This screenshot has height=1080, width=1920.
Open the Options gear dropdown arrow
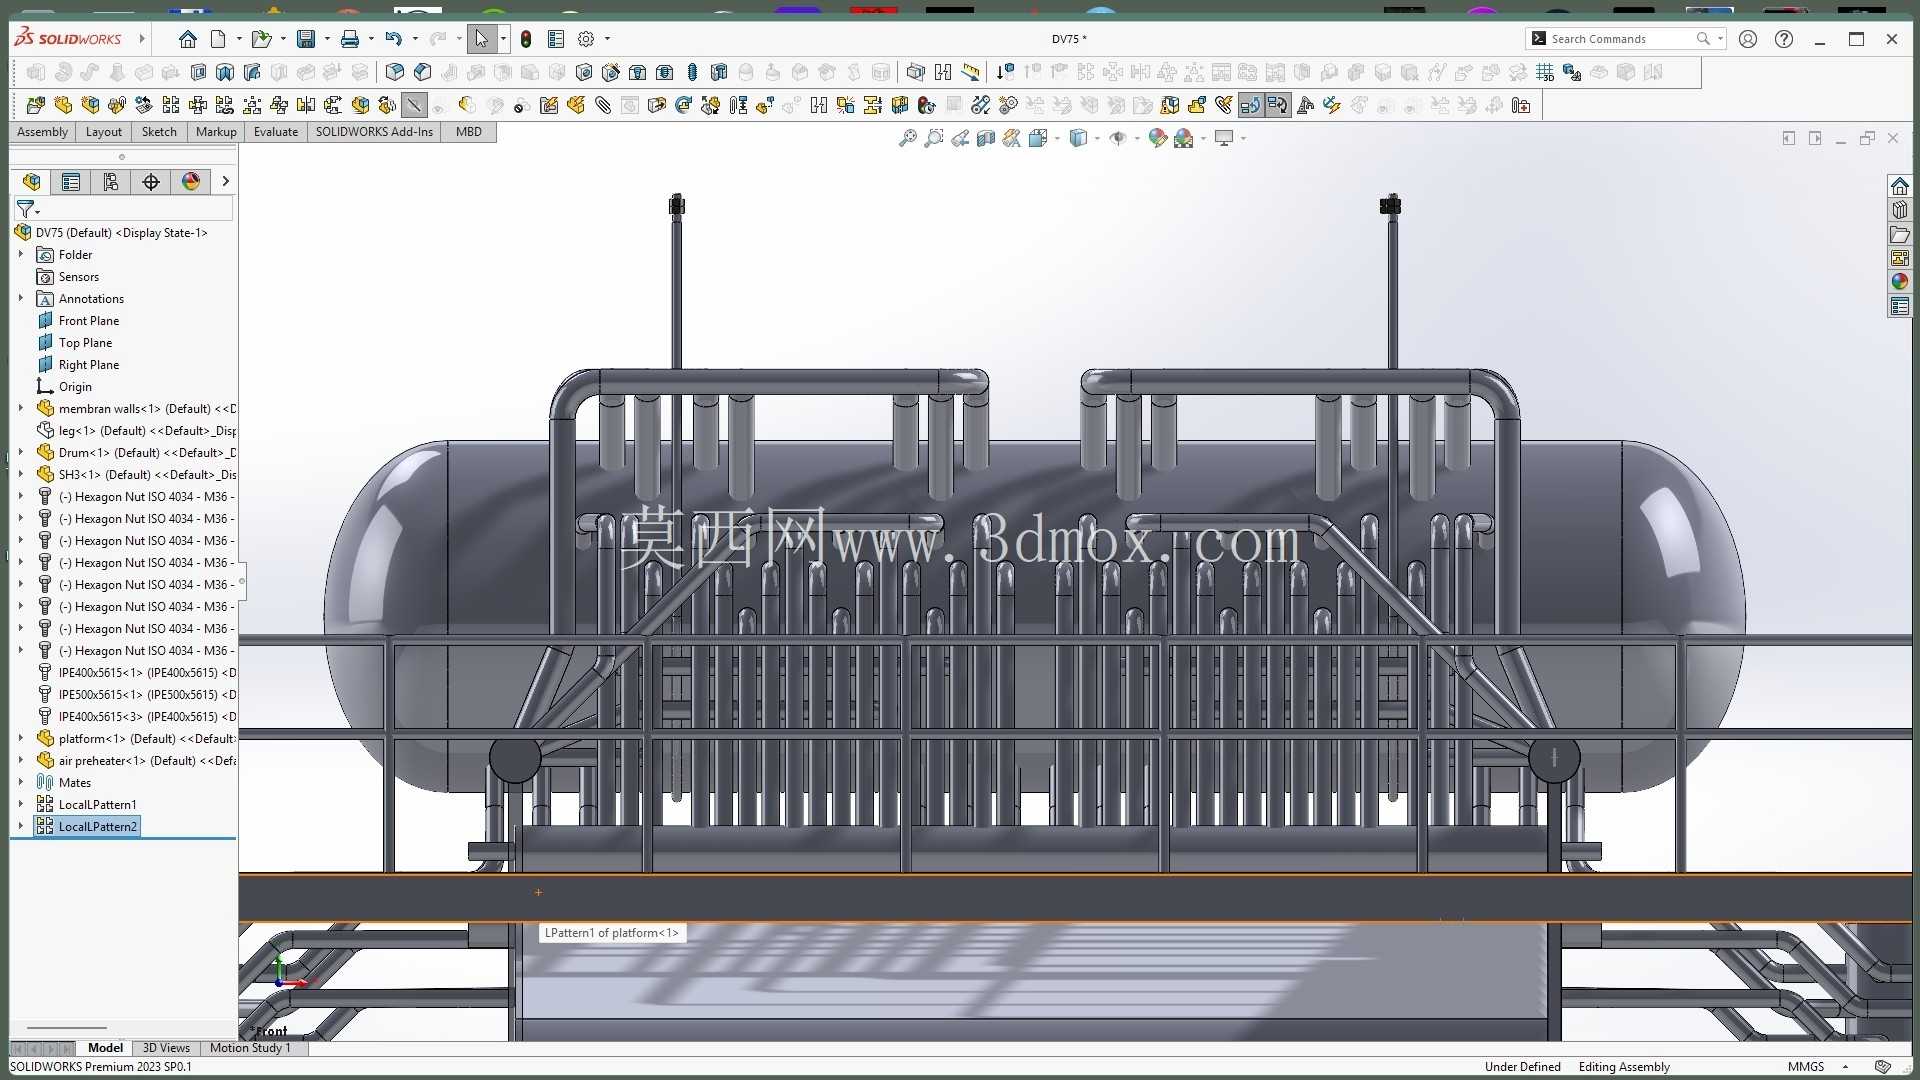coord(607,39)
